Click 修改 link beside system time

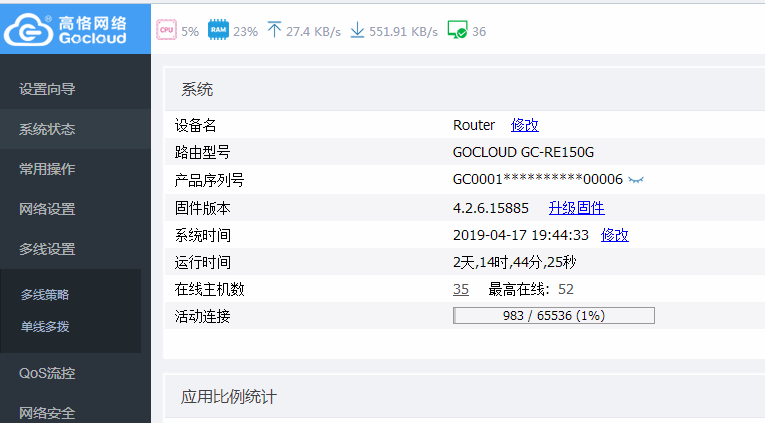coord(614,235)
